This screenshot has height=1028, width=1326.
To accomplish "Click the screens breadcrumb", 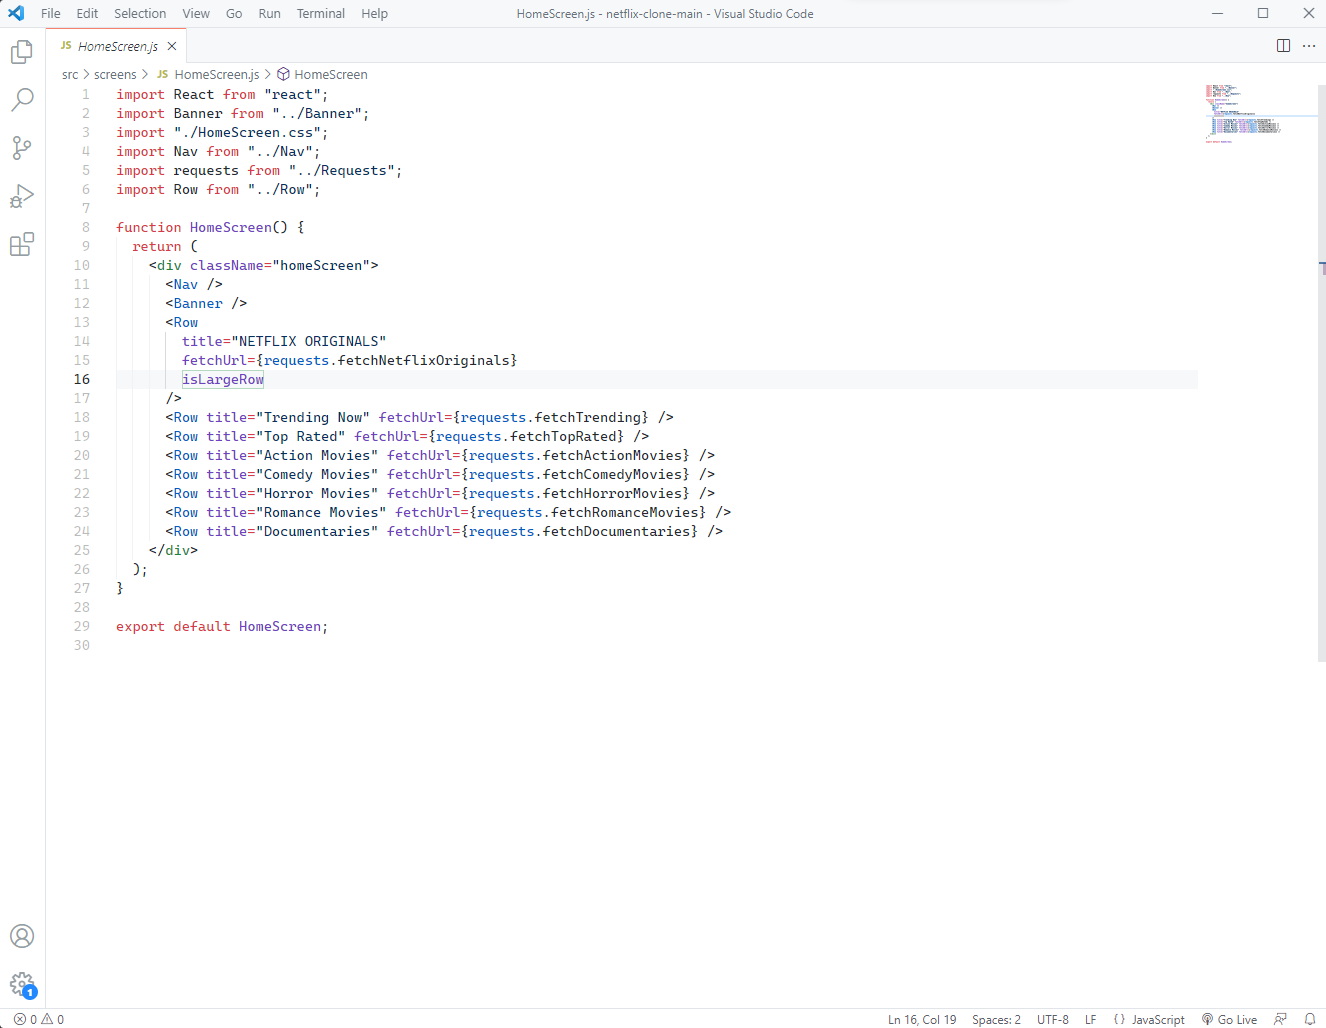I will point(115,74).
